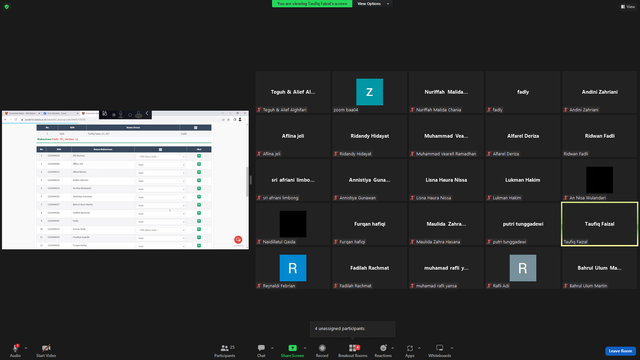Select Naidillatul Qaida's black profile picture
The image size is (640, 360).
293,224
